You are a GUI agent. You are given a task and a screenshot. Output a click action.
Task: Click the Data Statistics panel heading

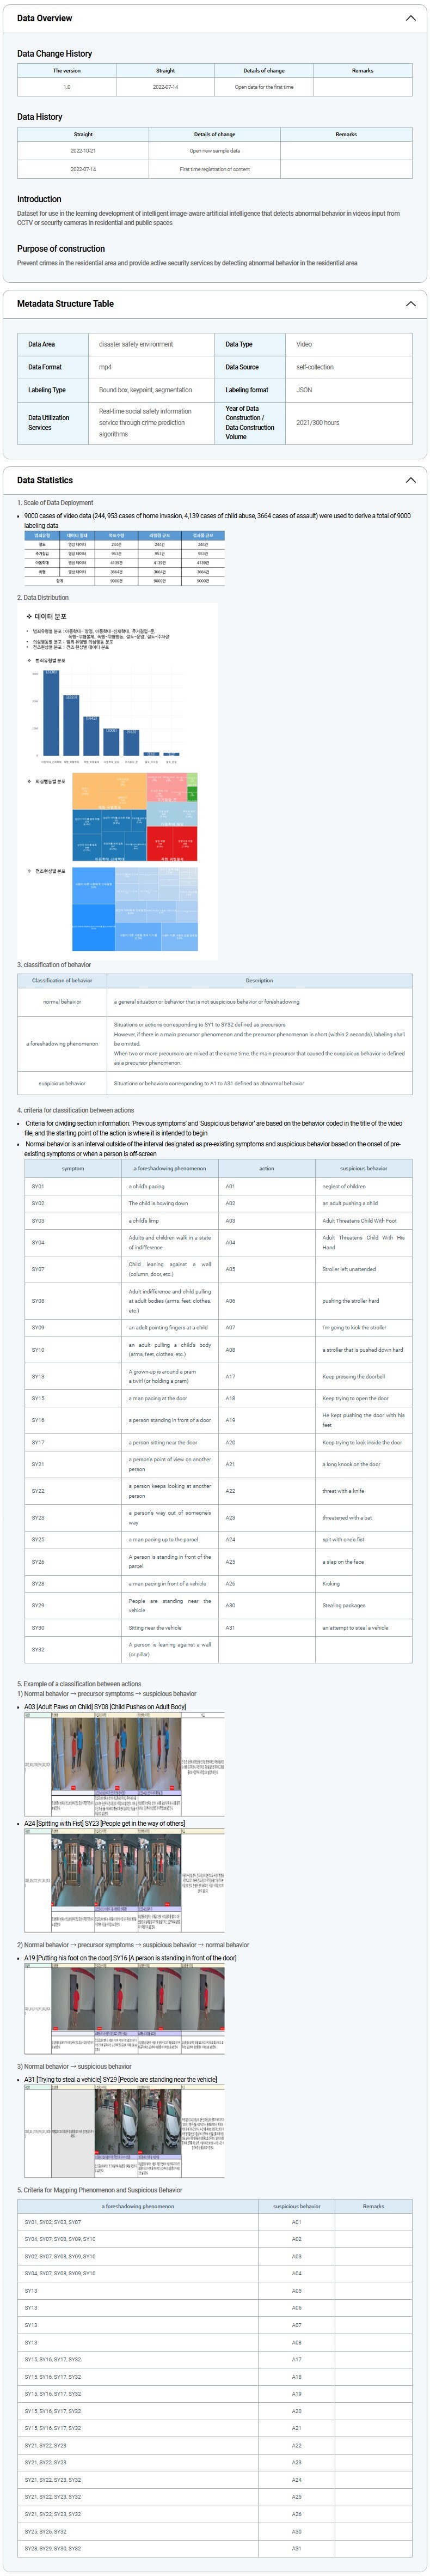click(x=45, y=480)
